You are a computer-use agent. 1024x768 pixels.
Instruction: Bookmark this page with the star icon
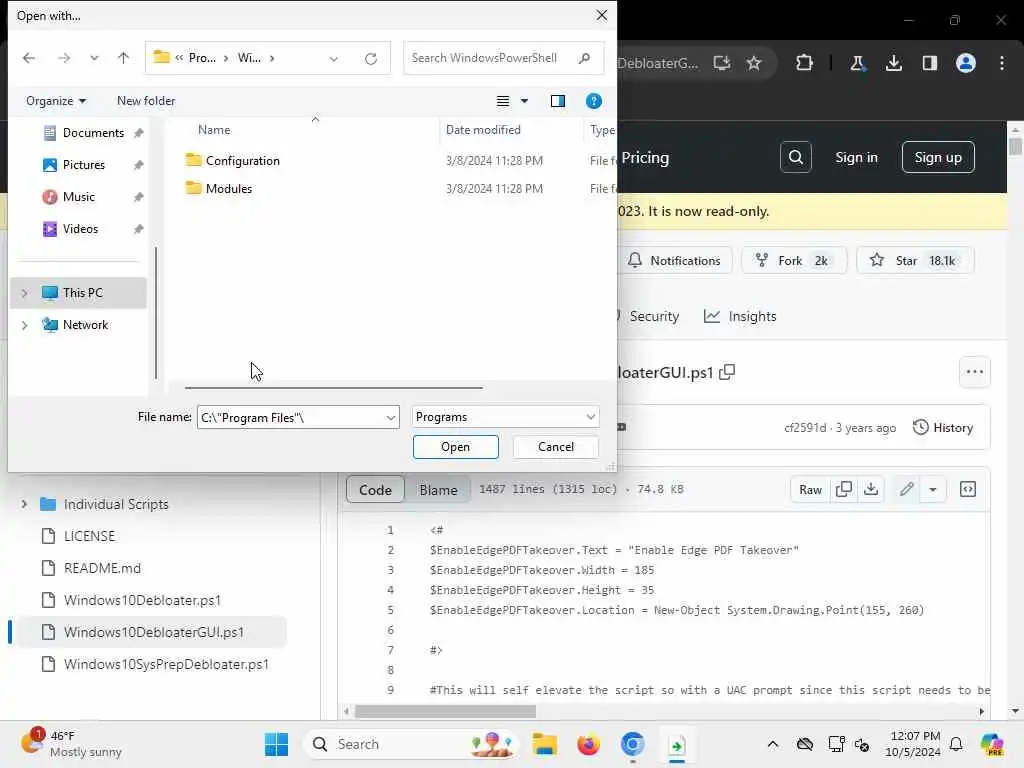click(x=754, y=63)
